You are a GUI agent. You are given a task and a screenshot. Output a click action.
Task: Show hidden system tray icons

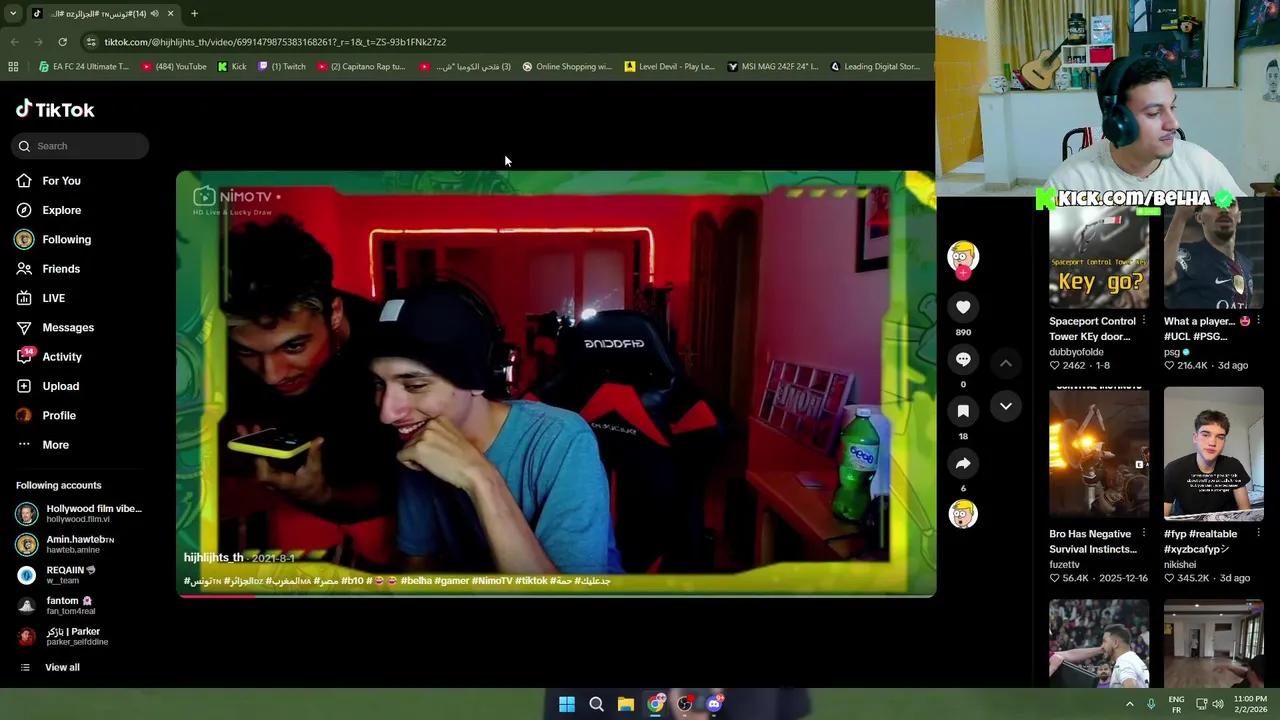(1130, 704)
